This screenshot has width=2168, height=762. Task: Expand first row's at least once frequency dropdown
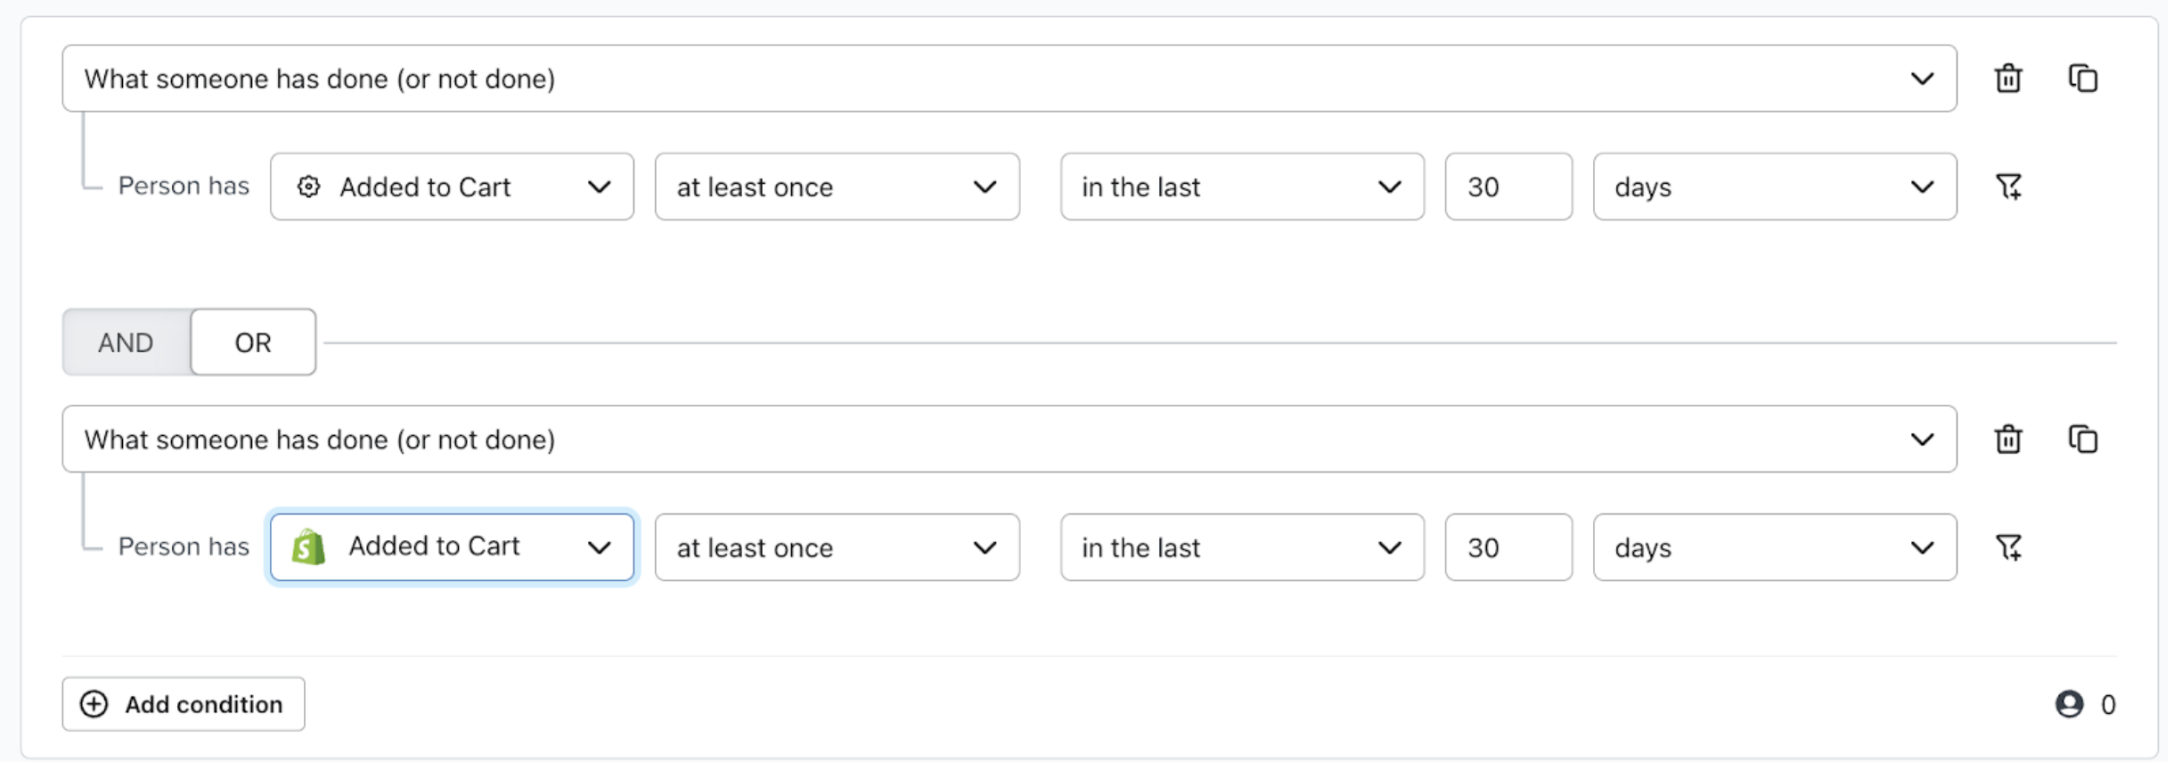pyautogui.click(x=836, y=186)
